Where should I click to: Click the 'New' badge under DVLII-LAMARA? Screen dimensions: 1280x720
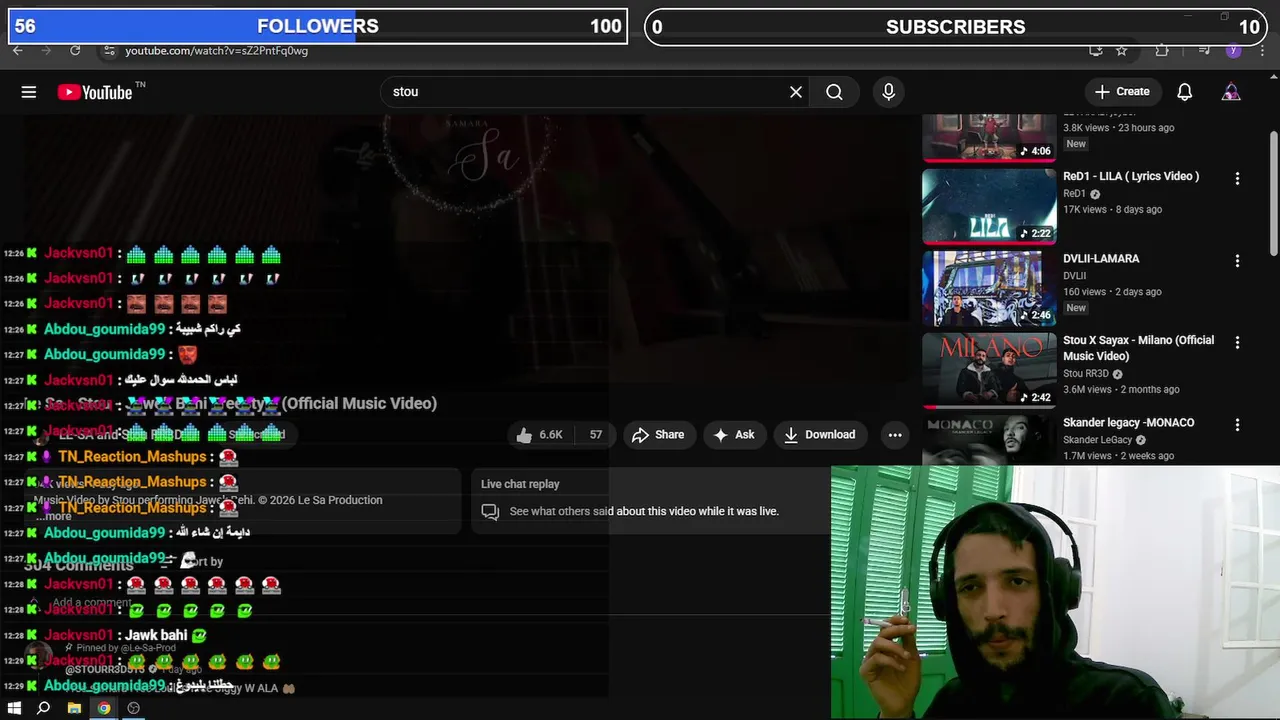(x=1076, y=308)
